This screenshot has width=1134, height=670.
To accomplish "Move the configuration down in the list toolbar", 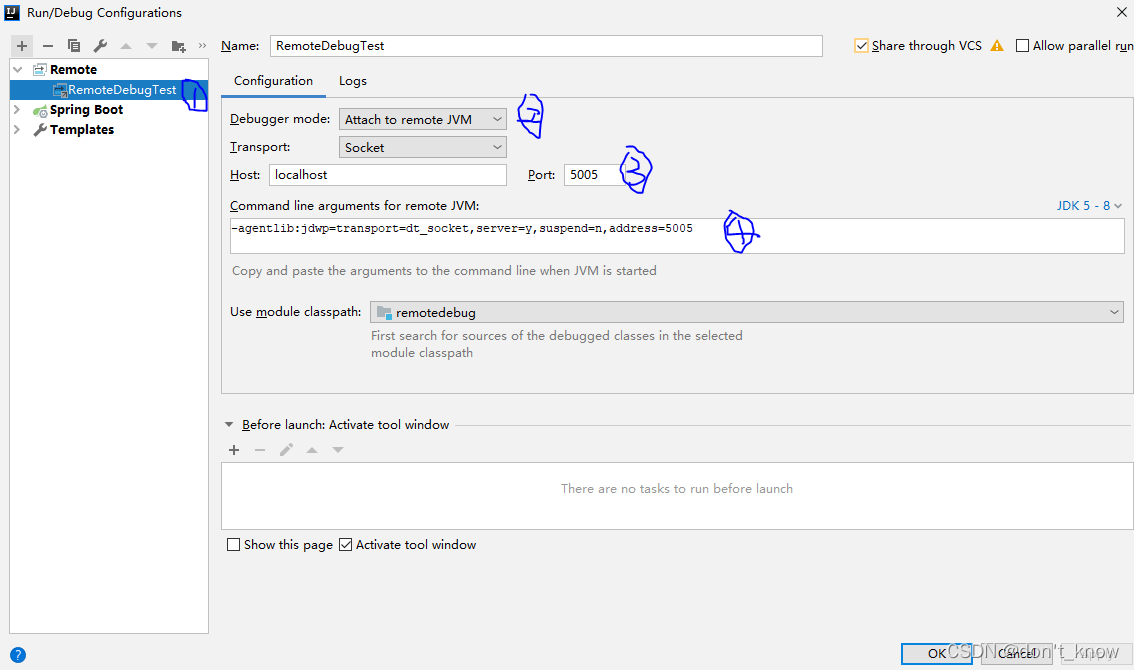I will [152, 46].
